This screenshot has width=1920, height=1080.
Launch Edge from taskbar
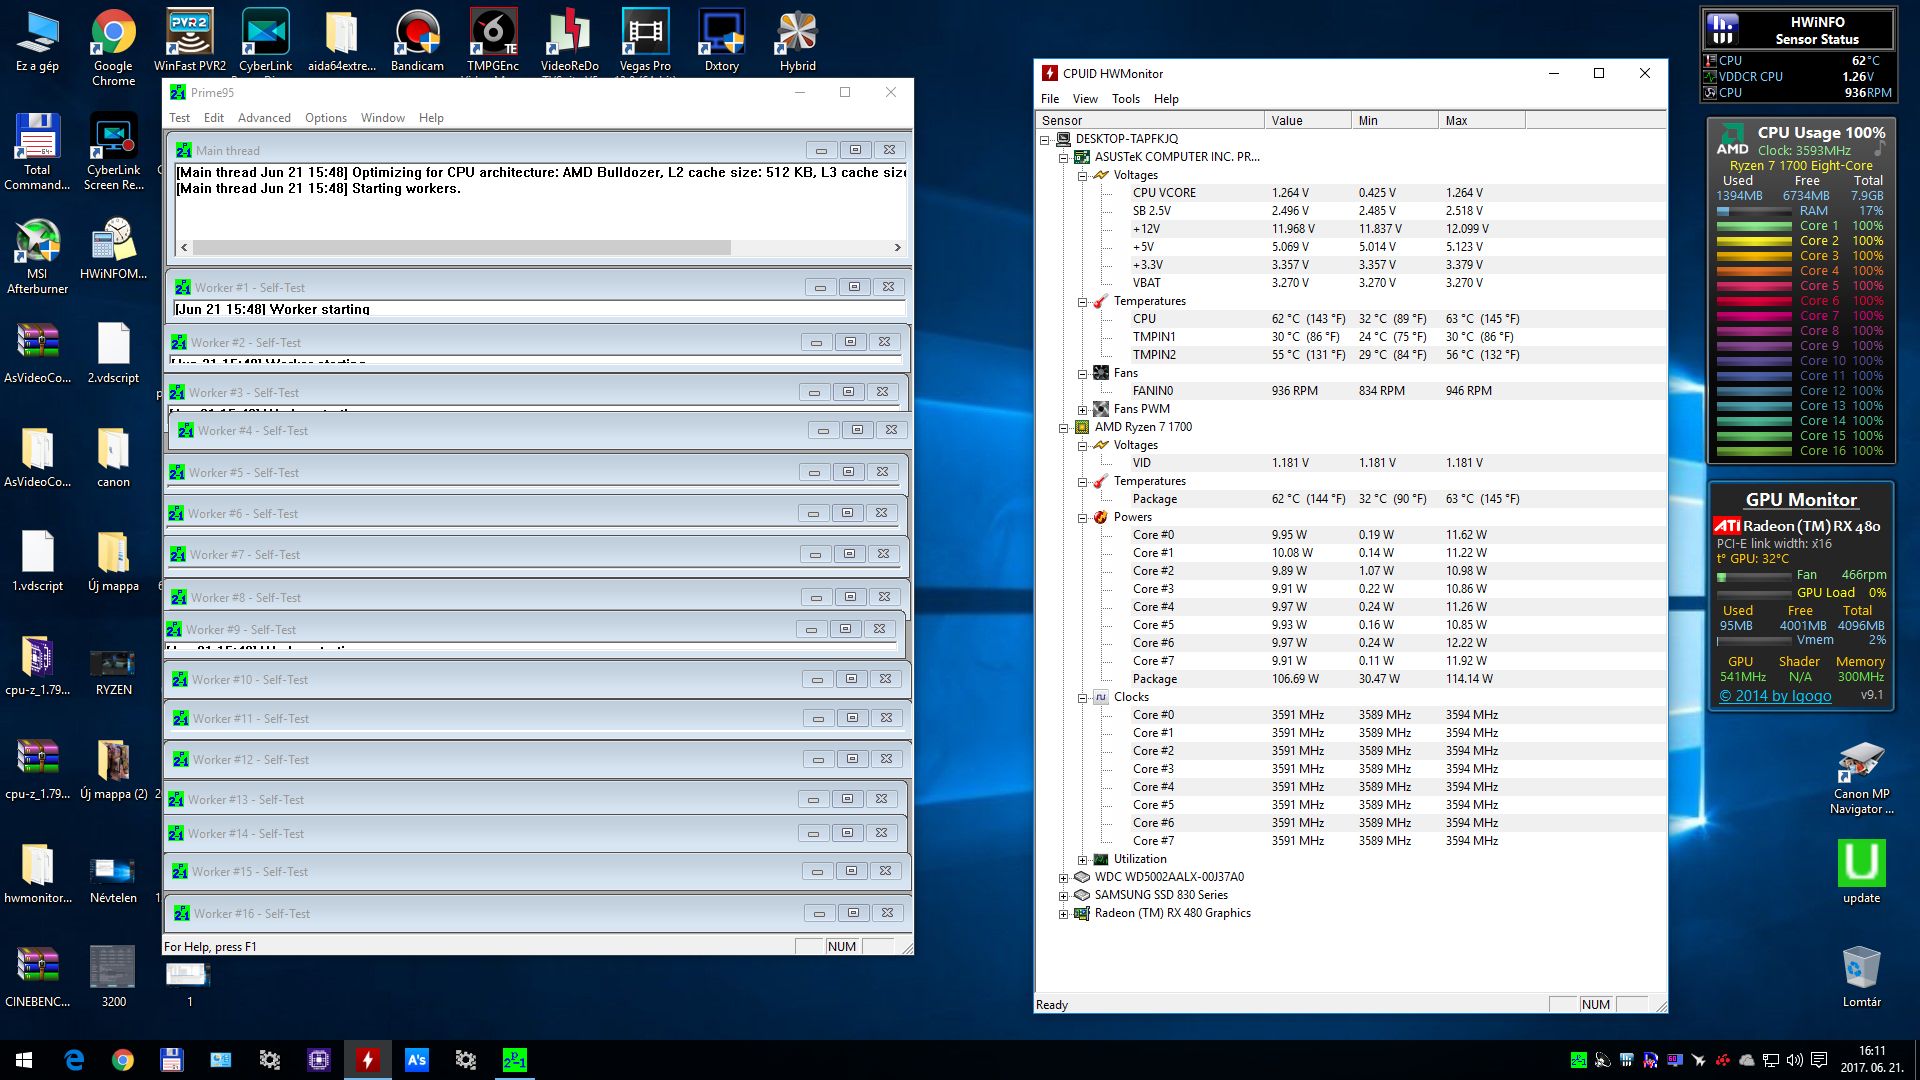74,1060
